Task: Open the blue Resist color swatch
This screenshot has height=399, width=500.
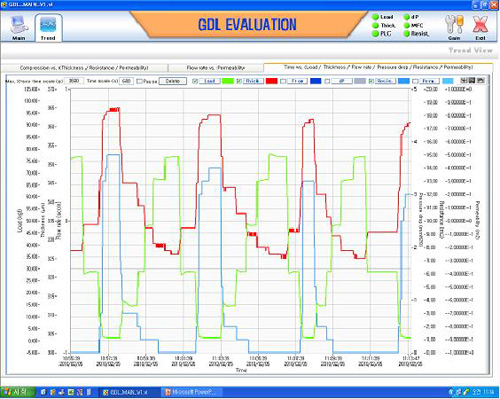Action: click(x=404, y=81)
